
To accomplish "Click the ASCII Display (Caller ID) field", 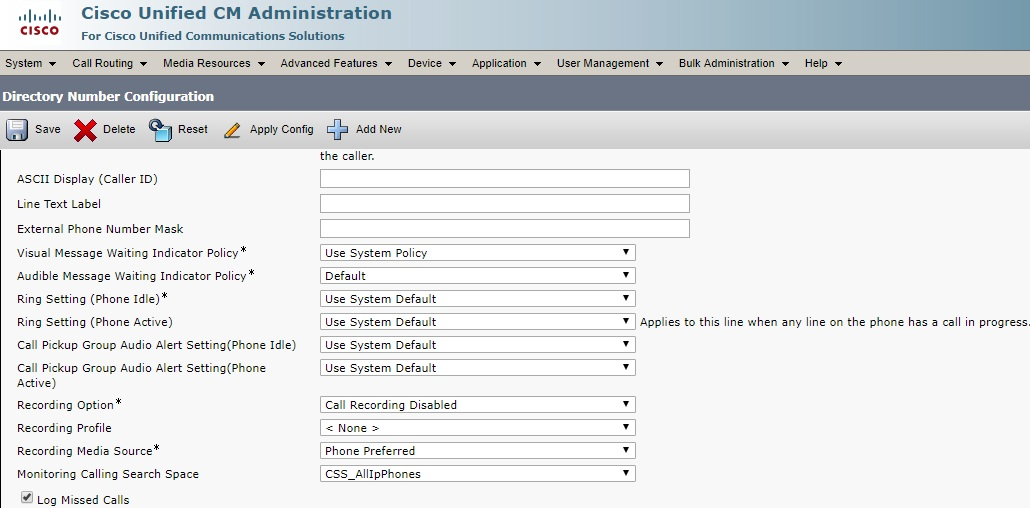I will click(x=504, y=179).
